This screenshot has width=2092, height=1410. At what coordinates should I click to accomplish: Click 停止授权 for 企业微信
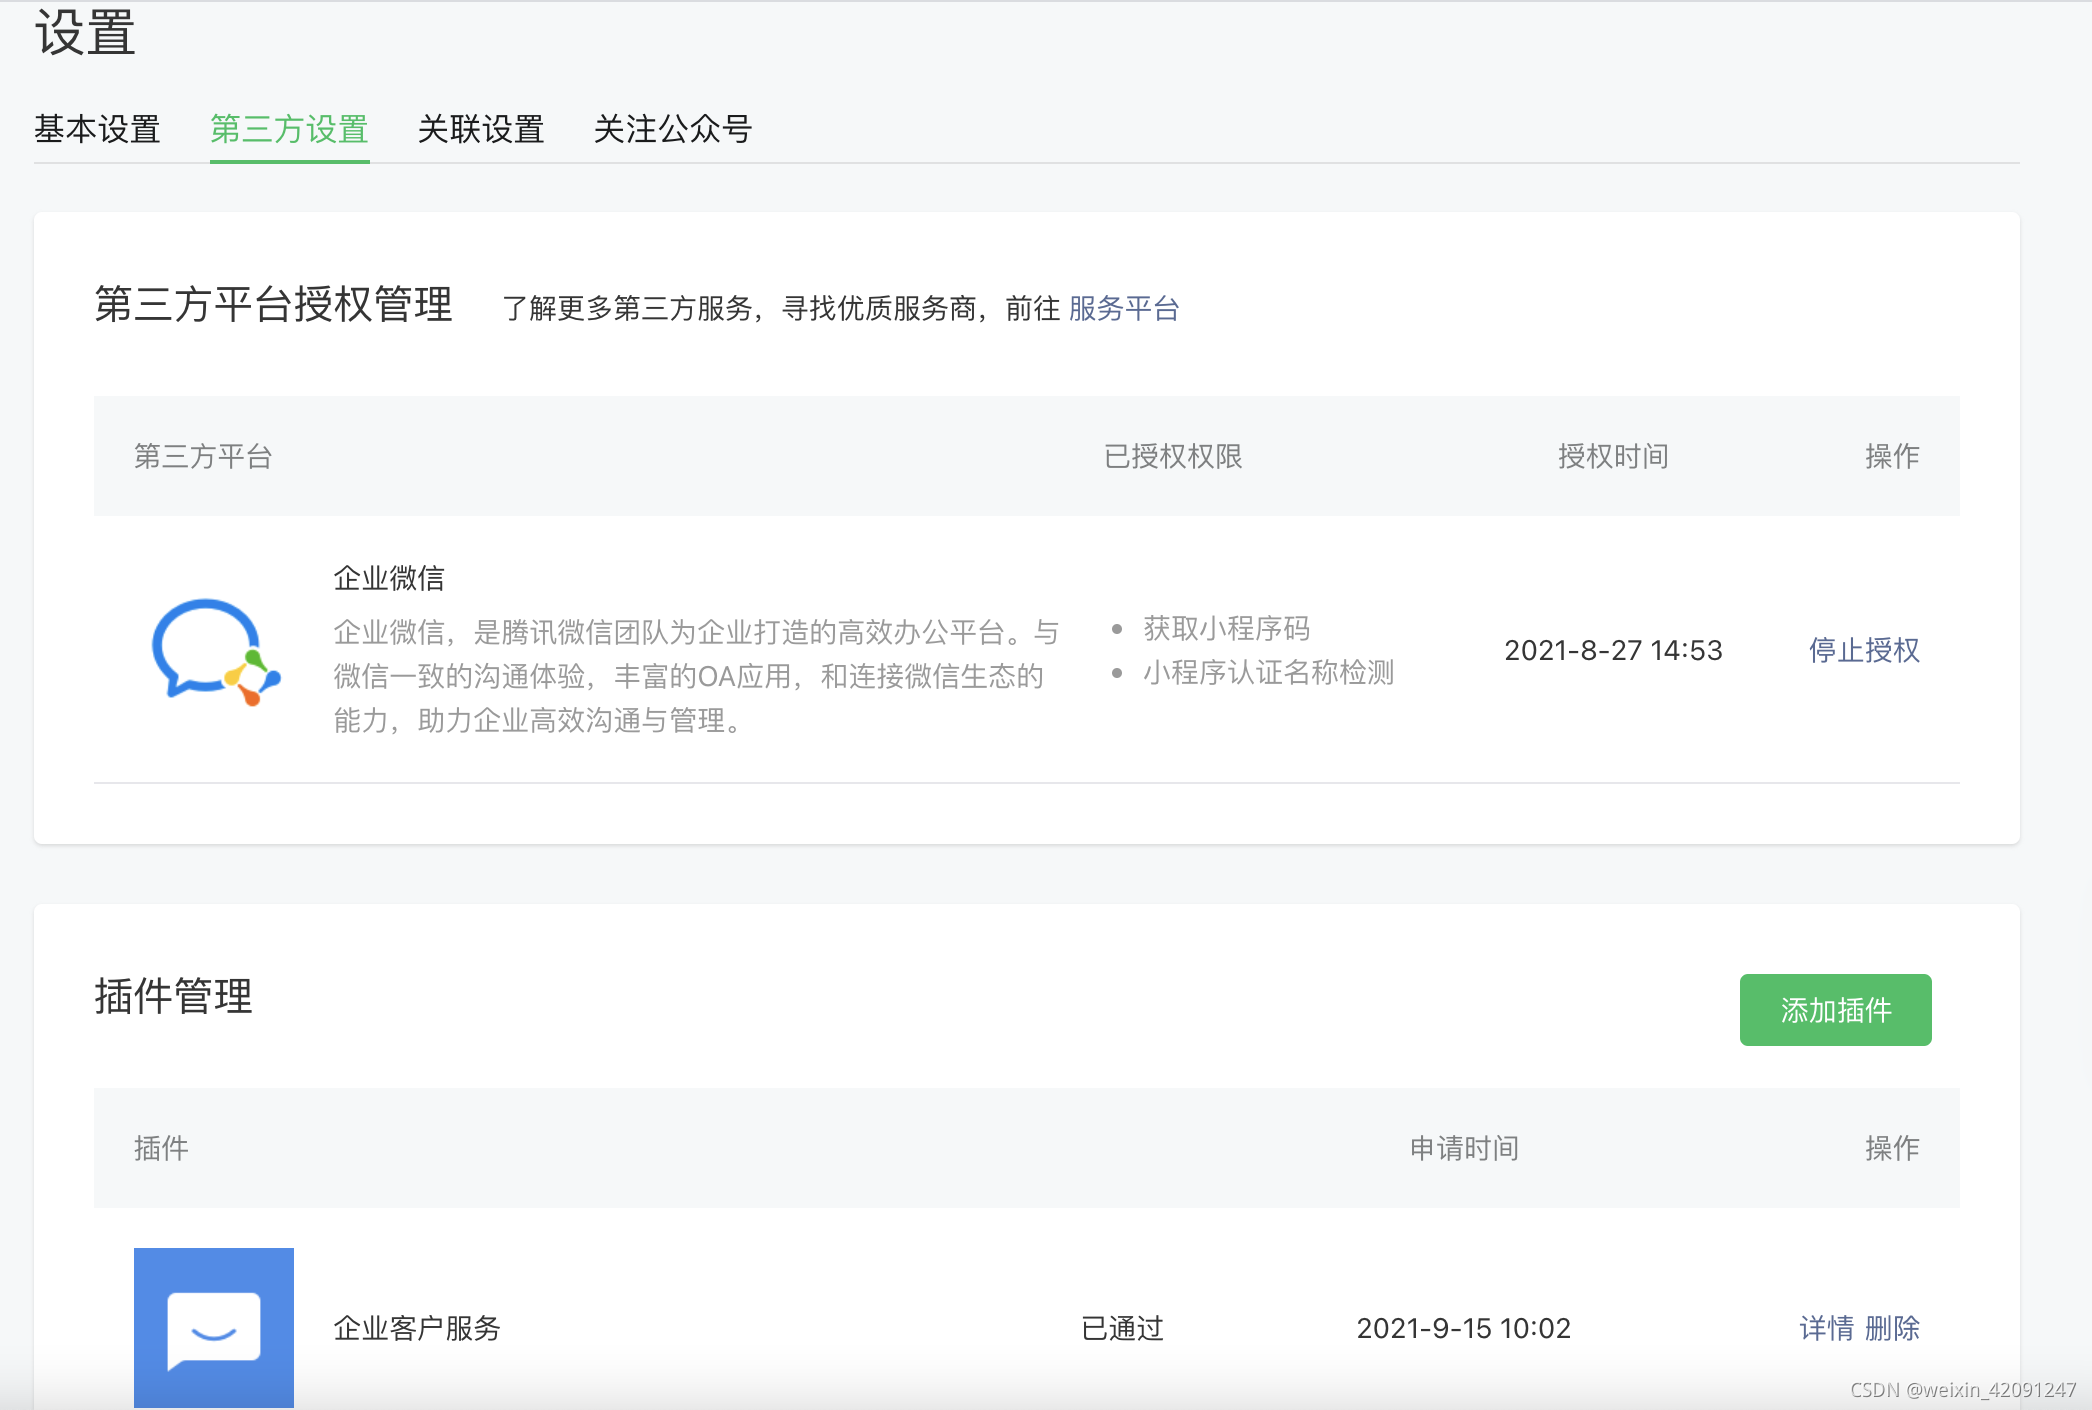(x=1863, y=650)
